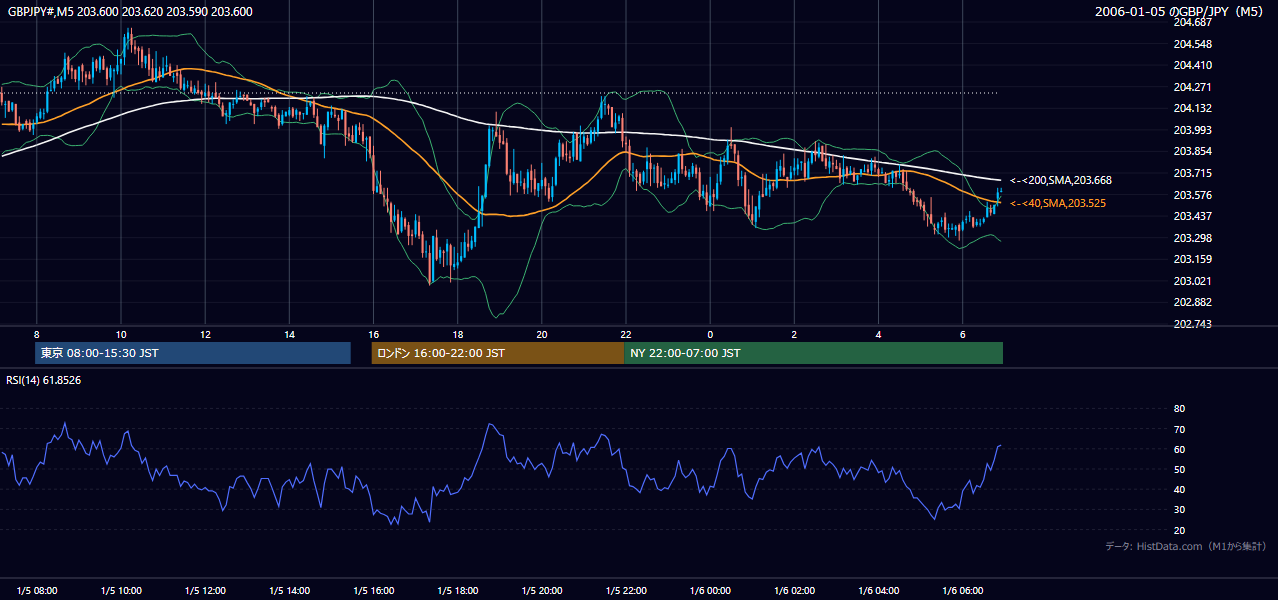Click the 1/5 14:00 bottom time label

click(x=289, y=590)
